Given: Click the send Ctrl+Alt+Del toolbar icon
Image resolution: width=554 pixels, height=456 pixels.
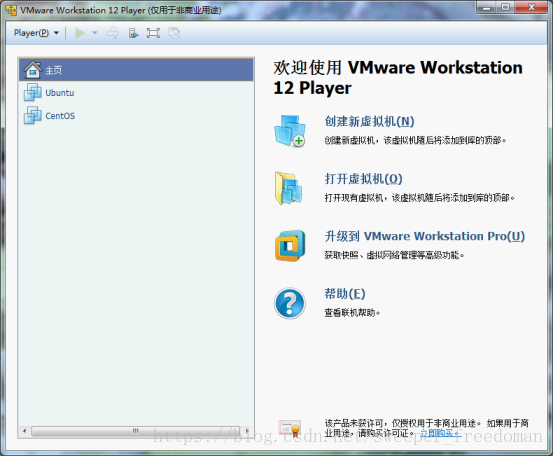Looking at the screenshot, I should tap(113, 33).
